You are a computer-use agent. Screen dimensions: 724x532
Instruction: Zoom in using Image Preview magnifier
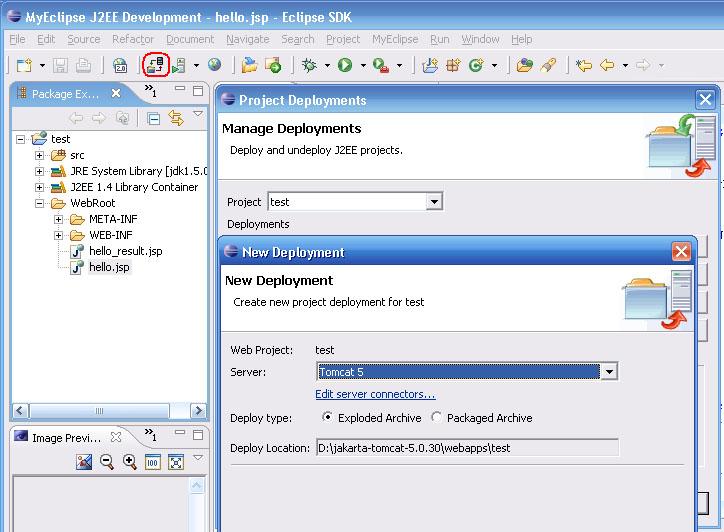[x=130, y=461]
